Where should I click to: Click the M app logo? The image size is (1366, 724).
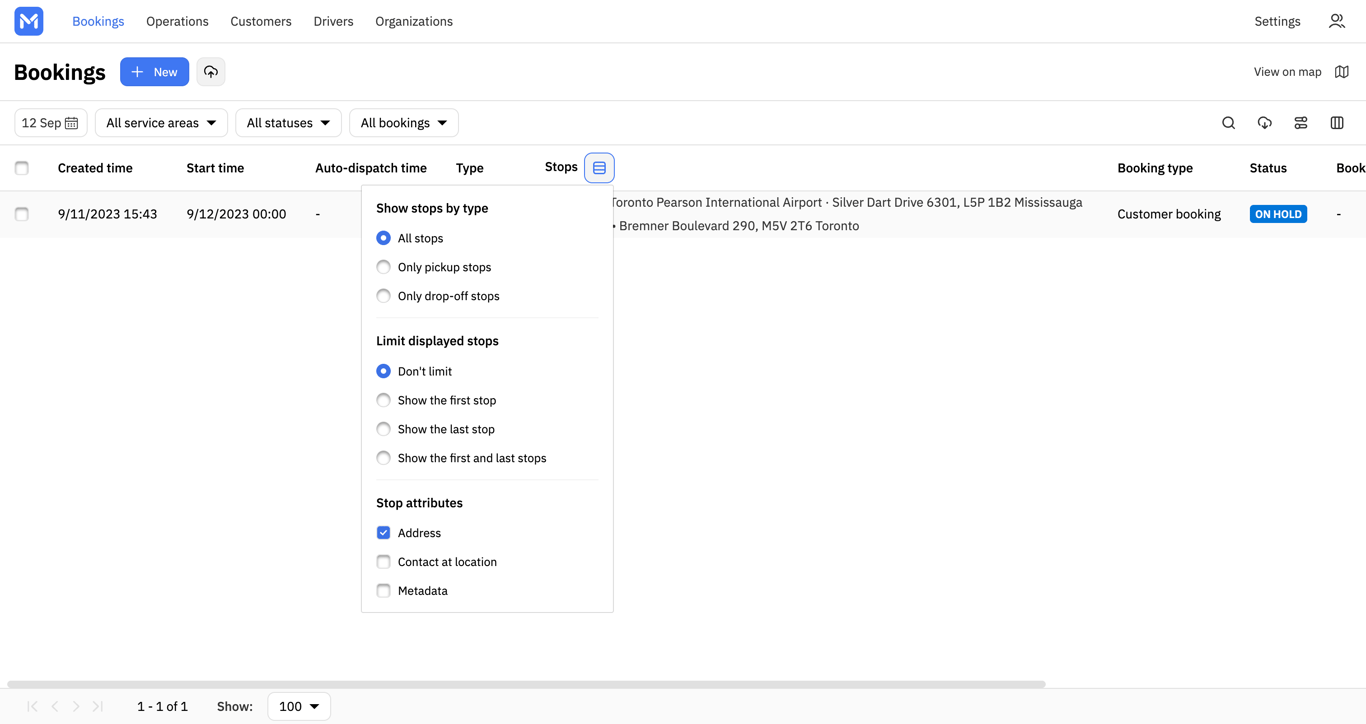point(29,21)
